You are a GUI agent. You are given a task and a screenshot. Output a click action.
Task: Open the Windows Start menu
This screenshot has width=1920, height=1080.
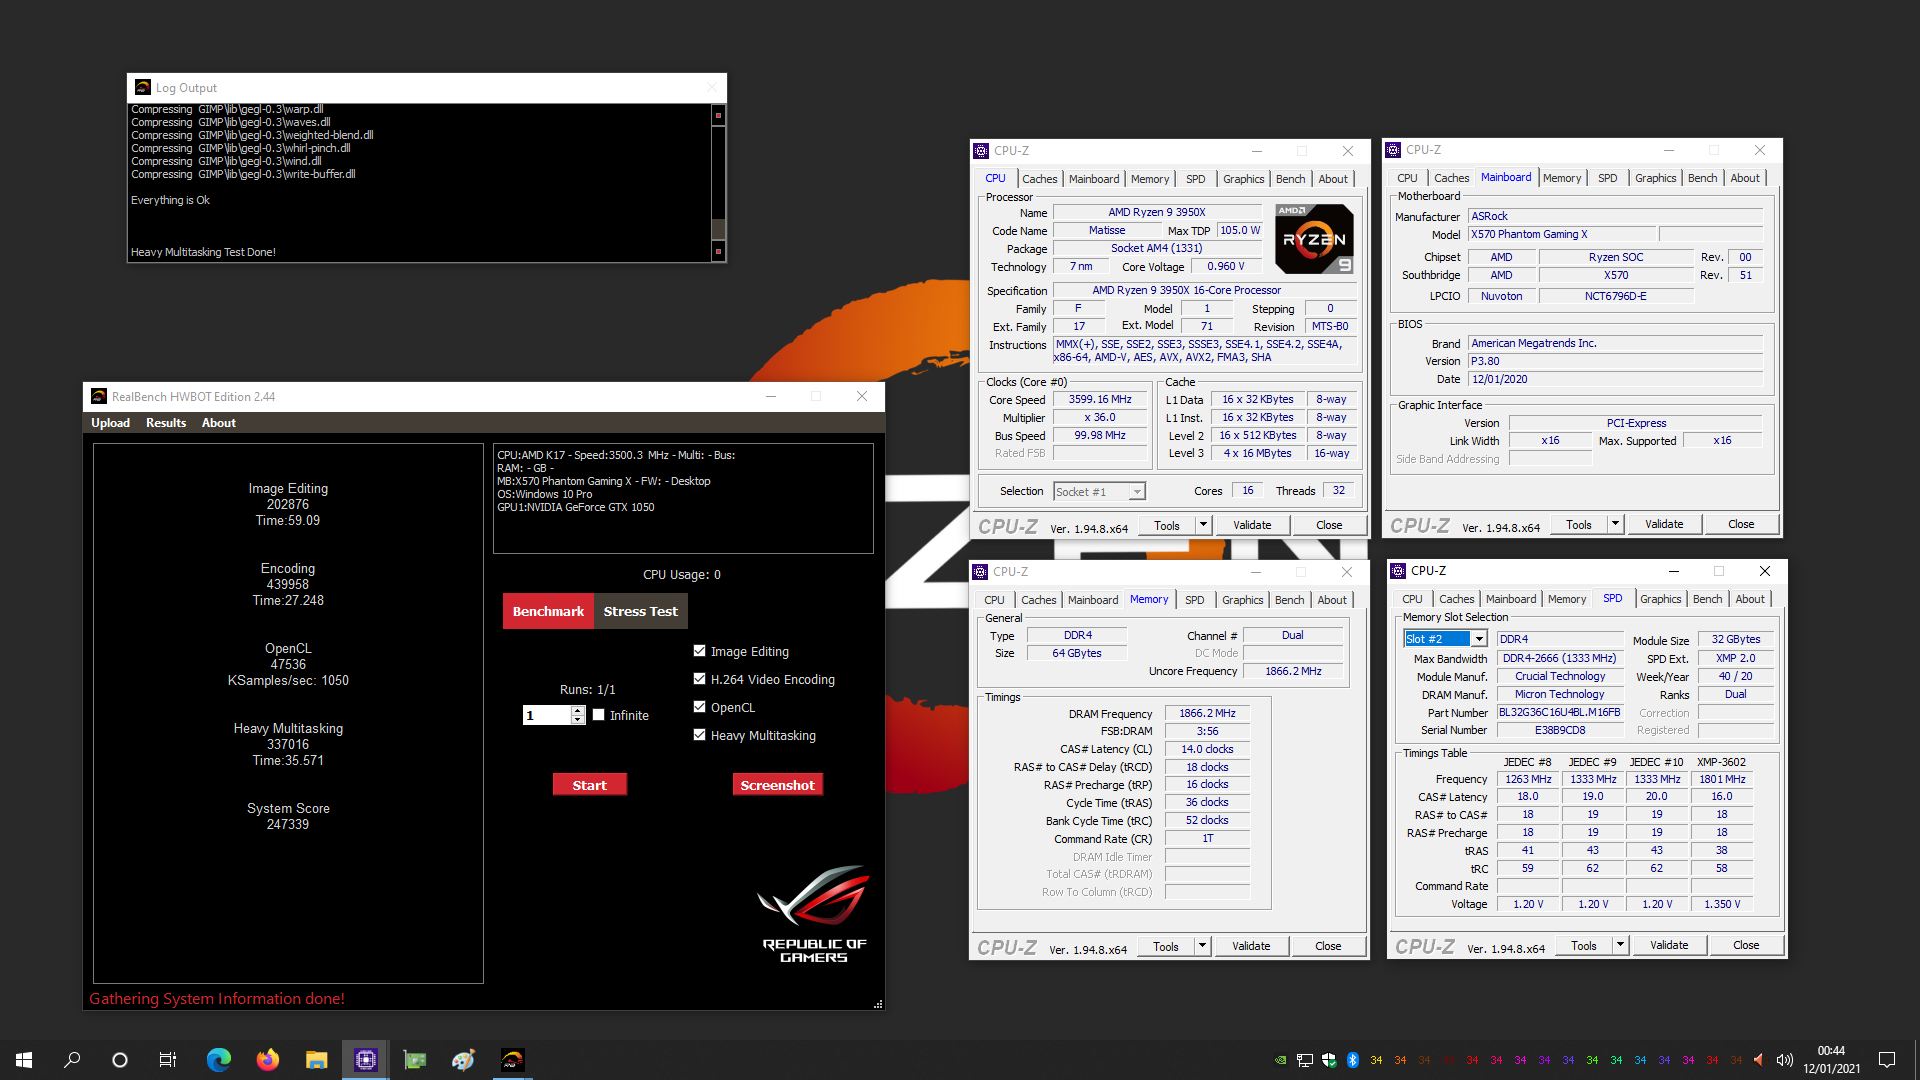24,1060
